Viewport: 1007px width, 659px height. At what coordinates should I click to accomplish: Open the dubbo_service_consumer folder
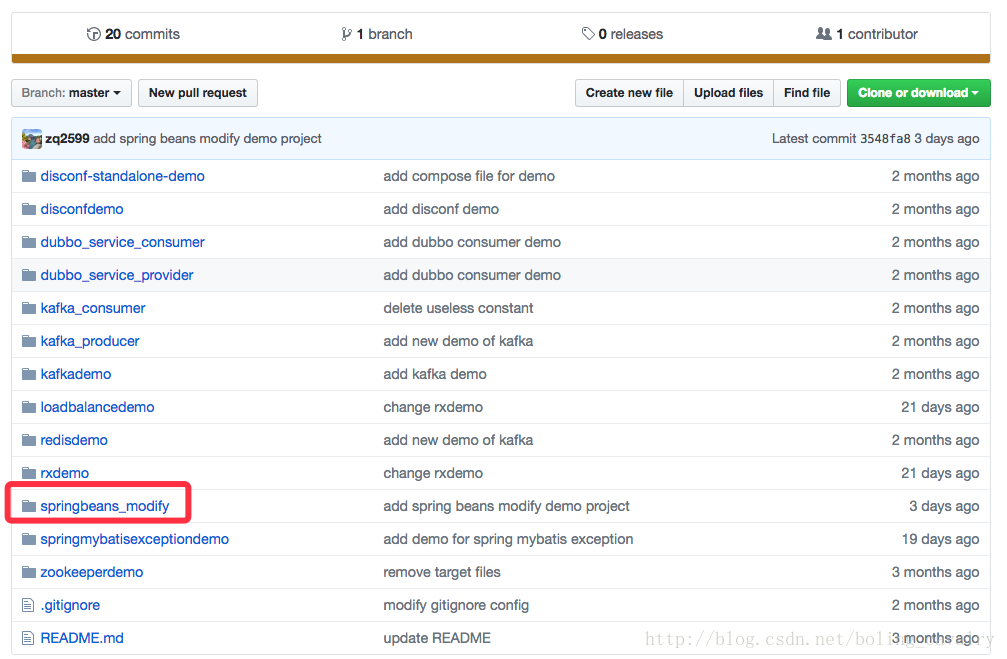coord(123,242)
